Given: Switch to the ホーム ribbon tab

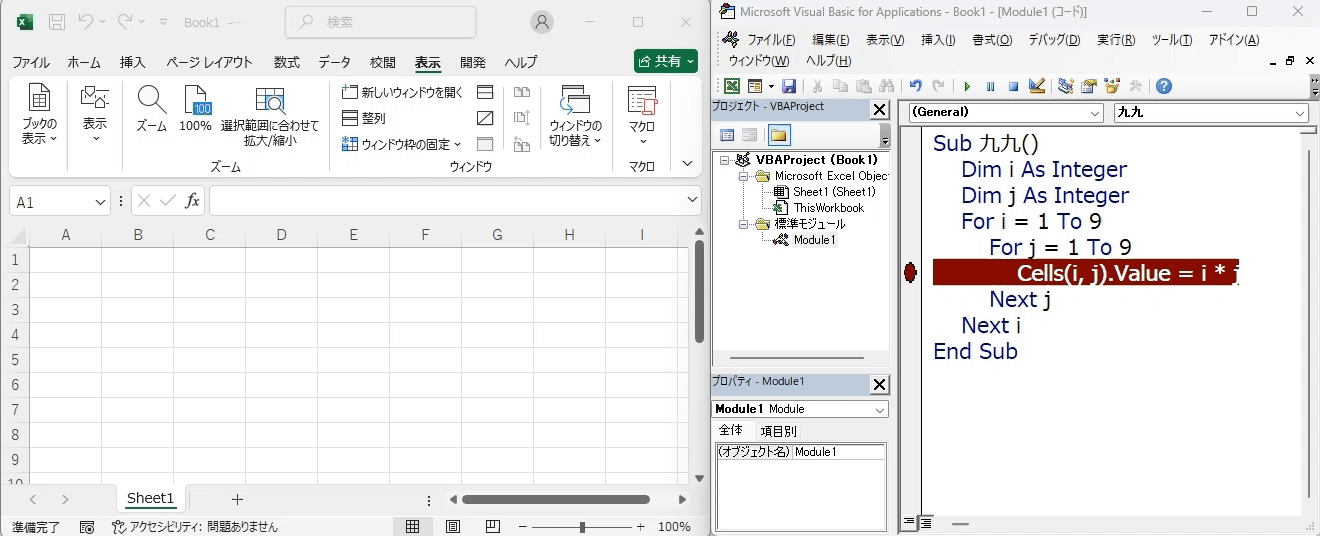Looking at the screenshot, I should pos(84,62).
